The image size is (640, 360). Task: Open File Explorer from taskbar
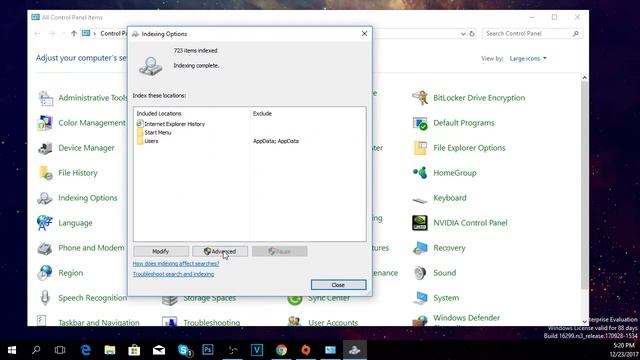point(110,350)
